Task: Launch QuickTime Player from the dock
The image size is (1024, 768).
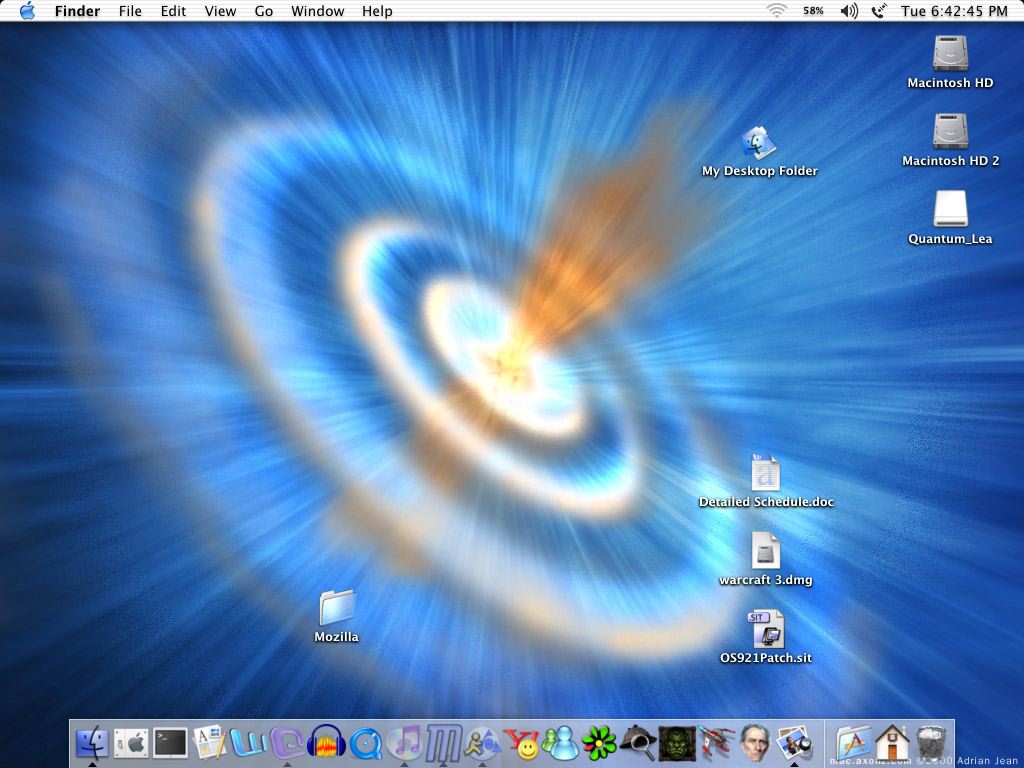Action: click(x=366, y=743)
